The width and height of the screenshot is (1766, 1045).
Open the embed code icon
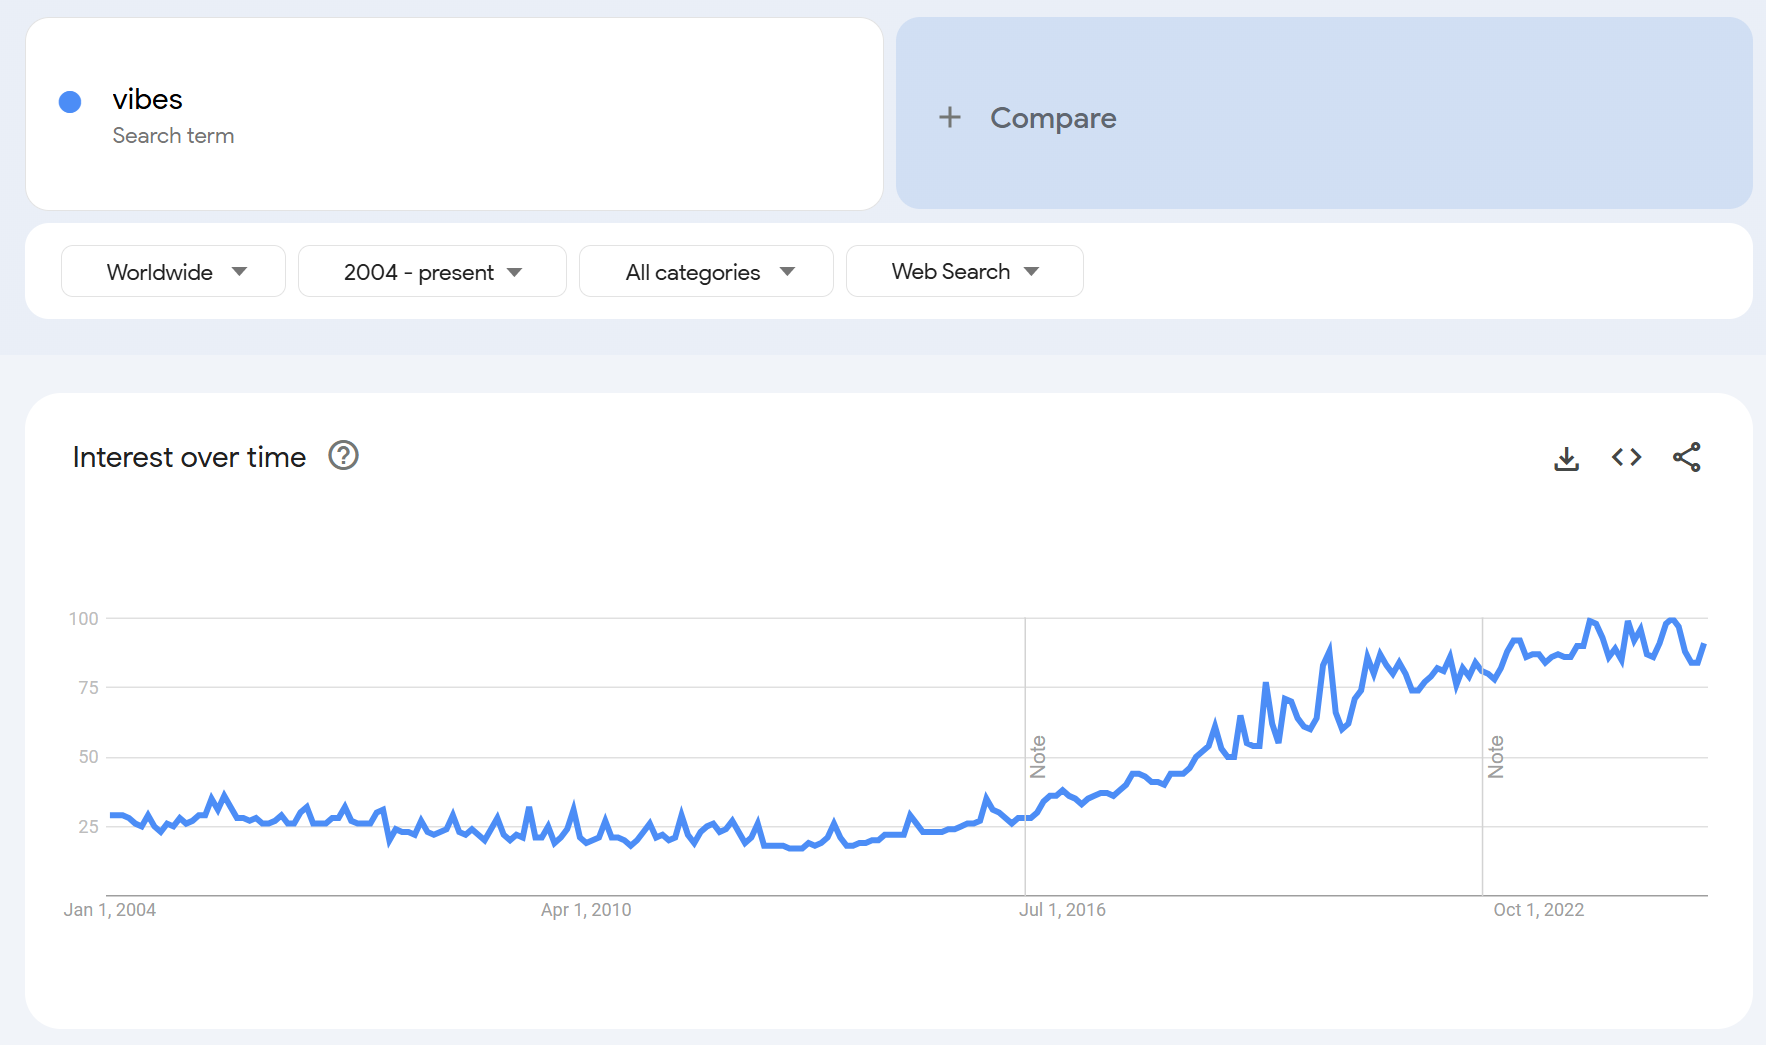(x=1626, y=457)
